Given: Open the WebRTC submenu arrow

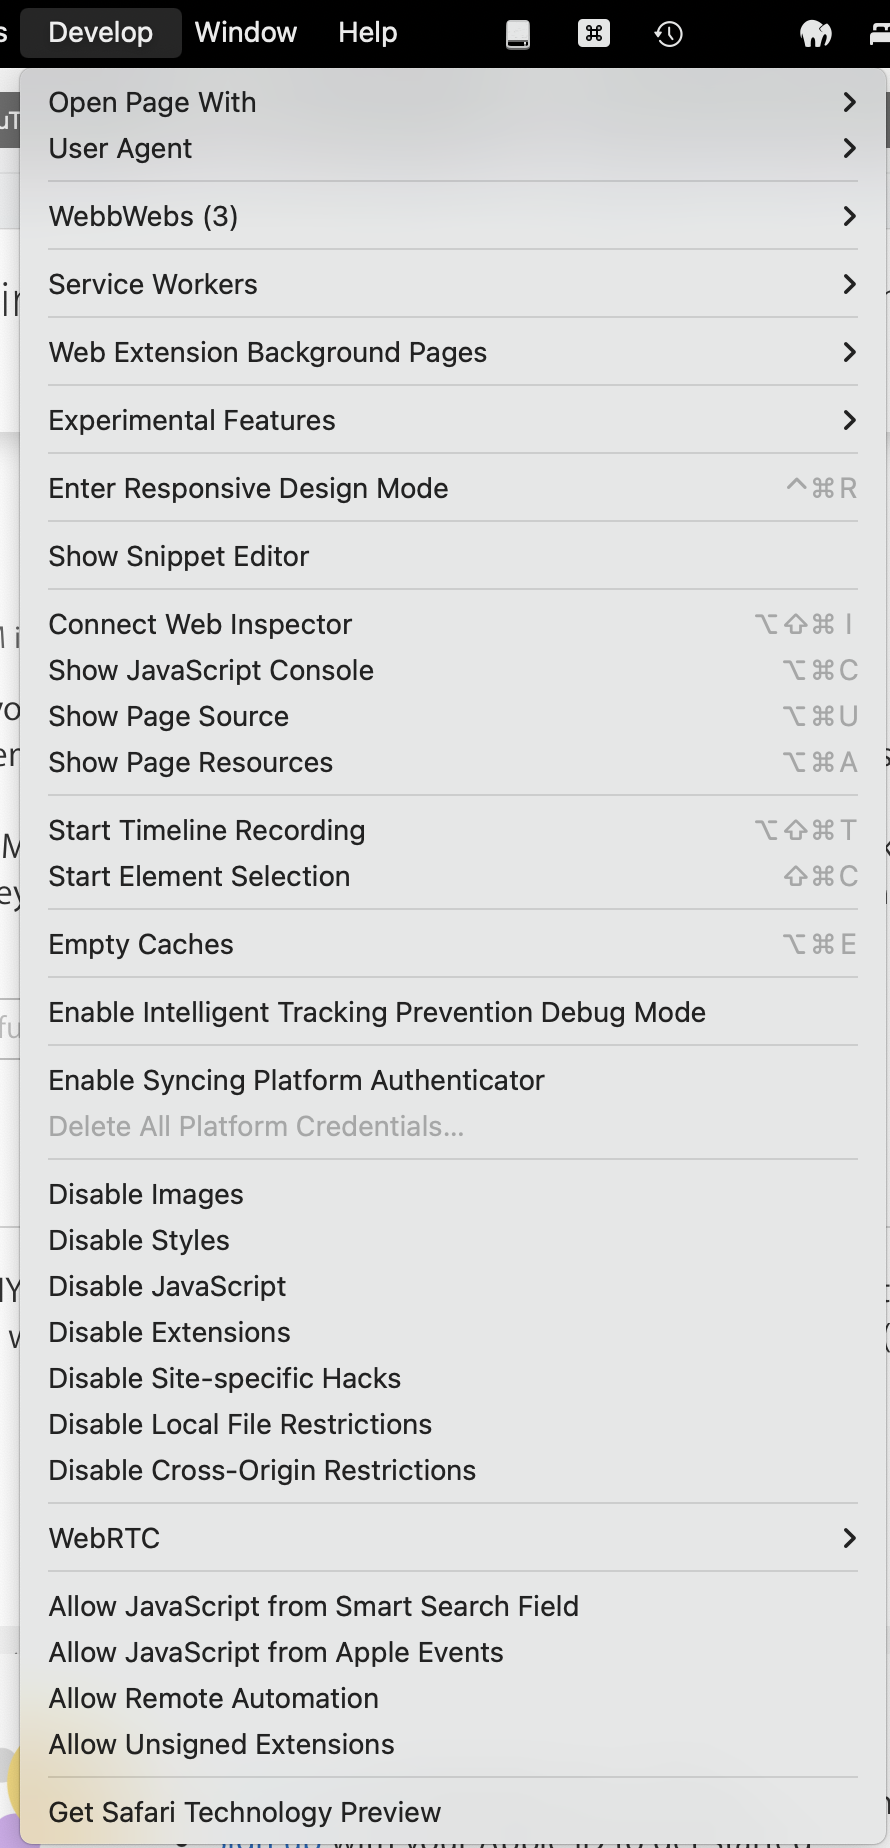Looking at the screenshot, I should [x=849, y=1538].
